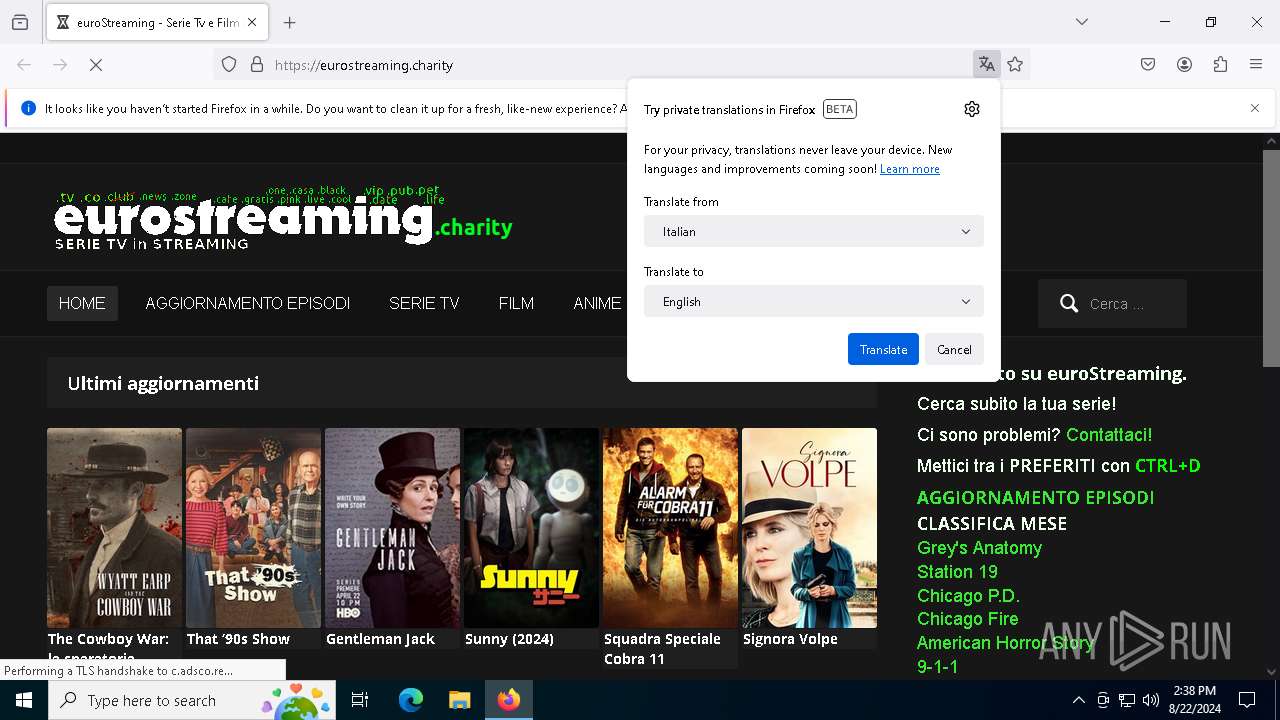Image resolution: width=1280 pixels, height=720 pixels.
Task: Close the euroStreaming tab
Action: tap(252, 22)
